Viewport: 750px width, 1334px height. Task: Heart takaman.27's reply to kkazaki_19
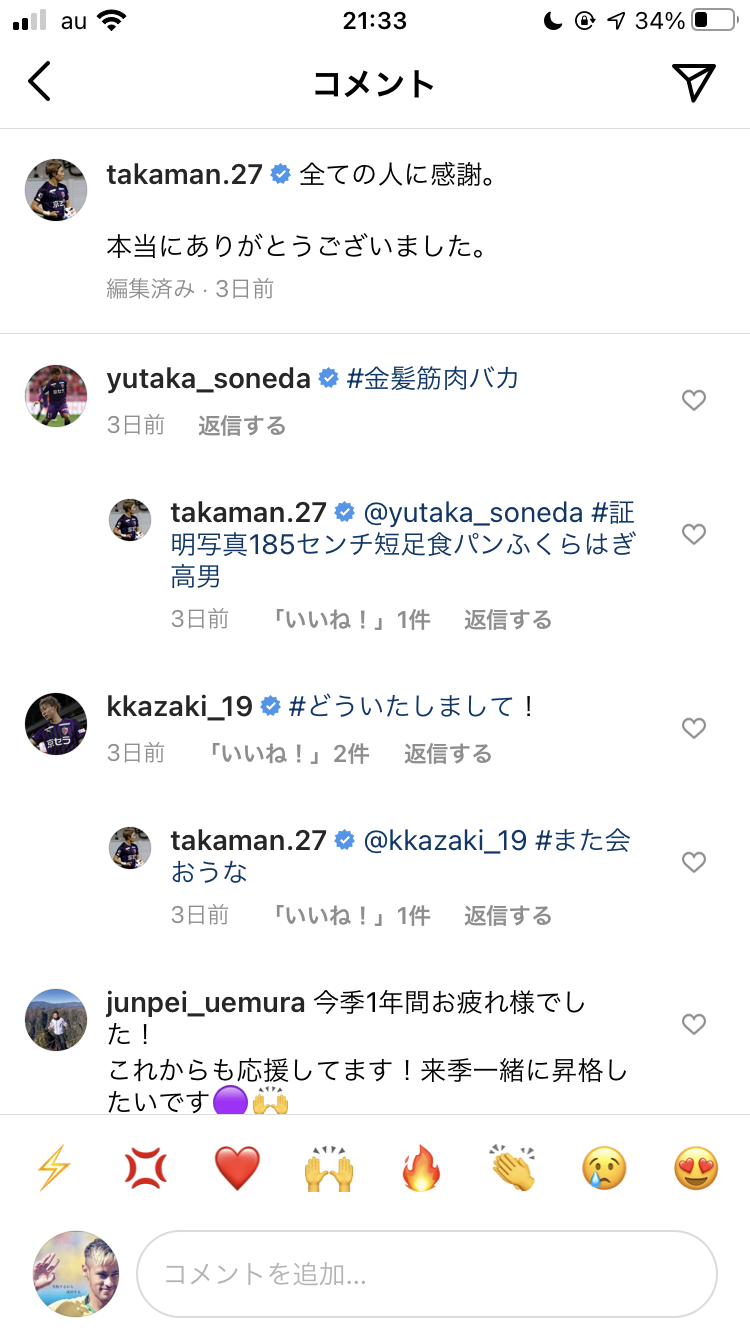pyautogui.click(x=693, y=862)
